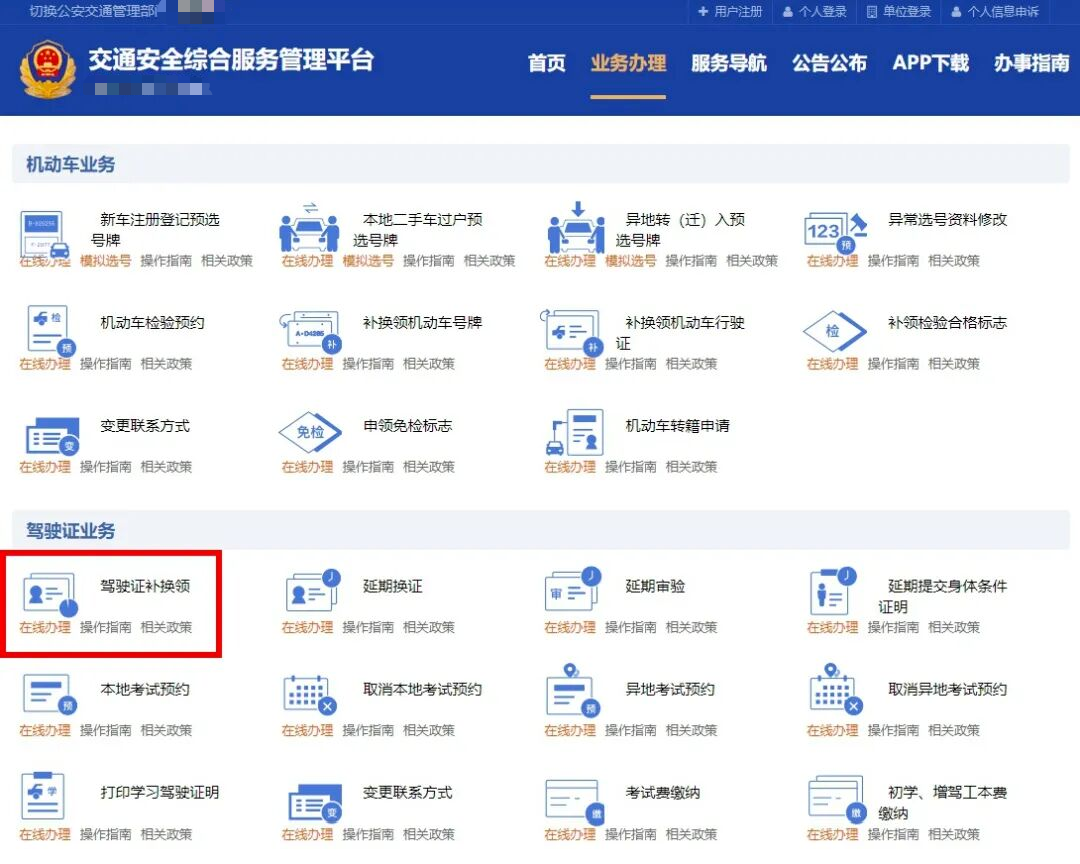1080x864 pixels.
Task: Click the 用户注册 link in top bar
Action: (731, 12)
